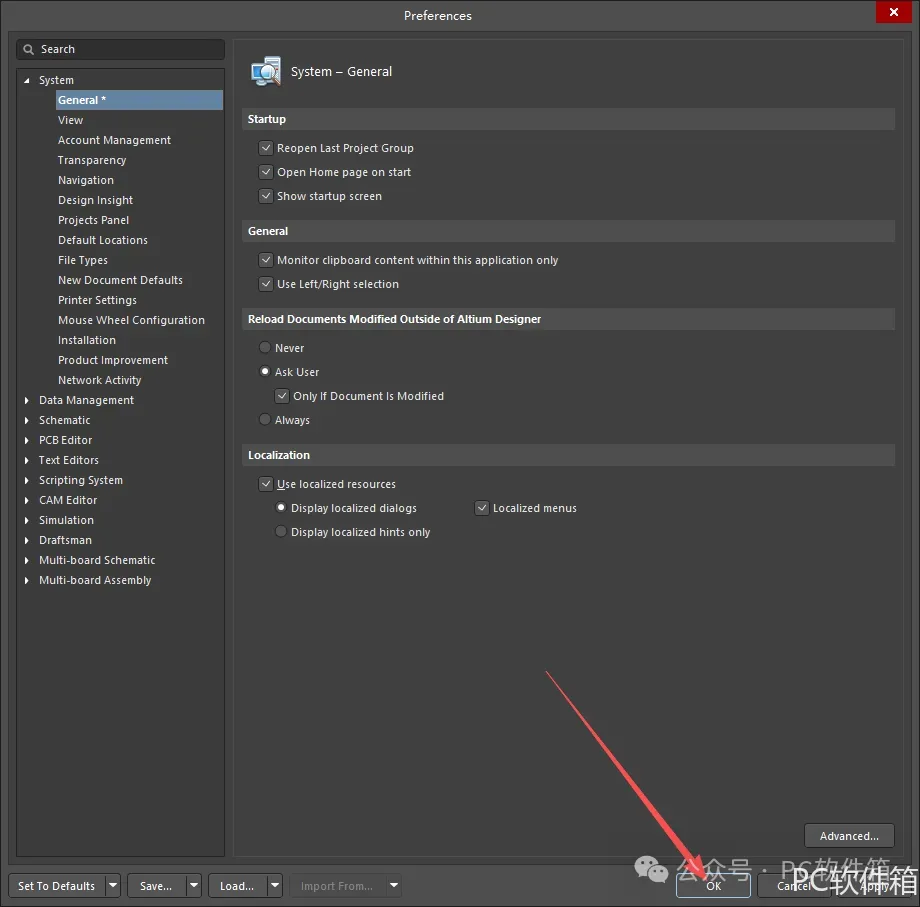Screen dimensions: 920x907
Task: Open Set To Defaults dropdown arrow
Action: pos(113,885)
